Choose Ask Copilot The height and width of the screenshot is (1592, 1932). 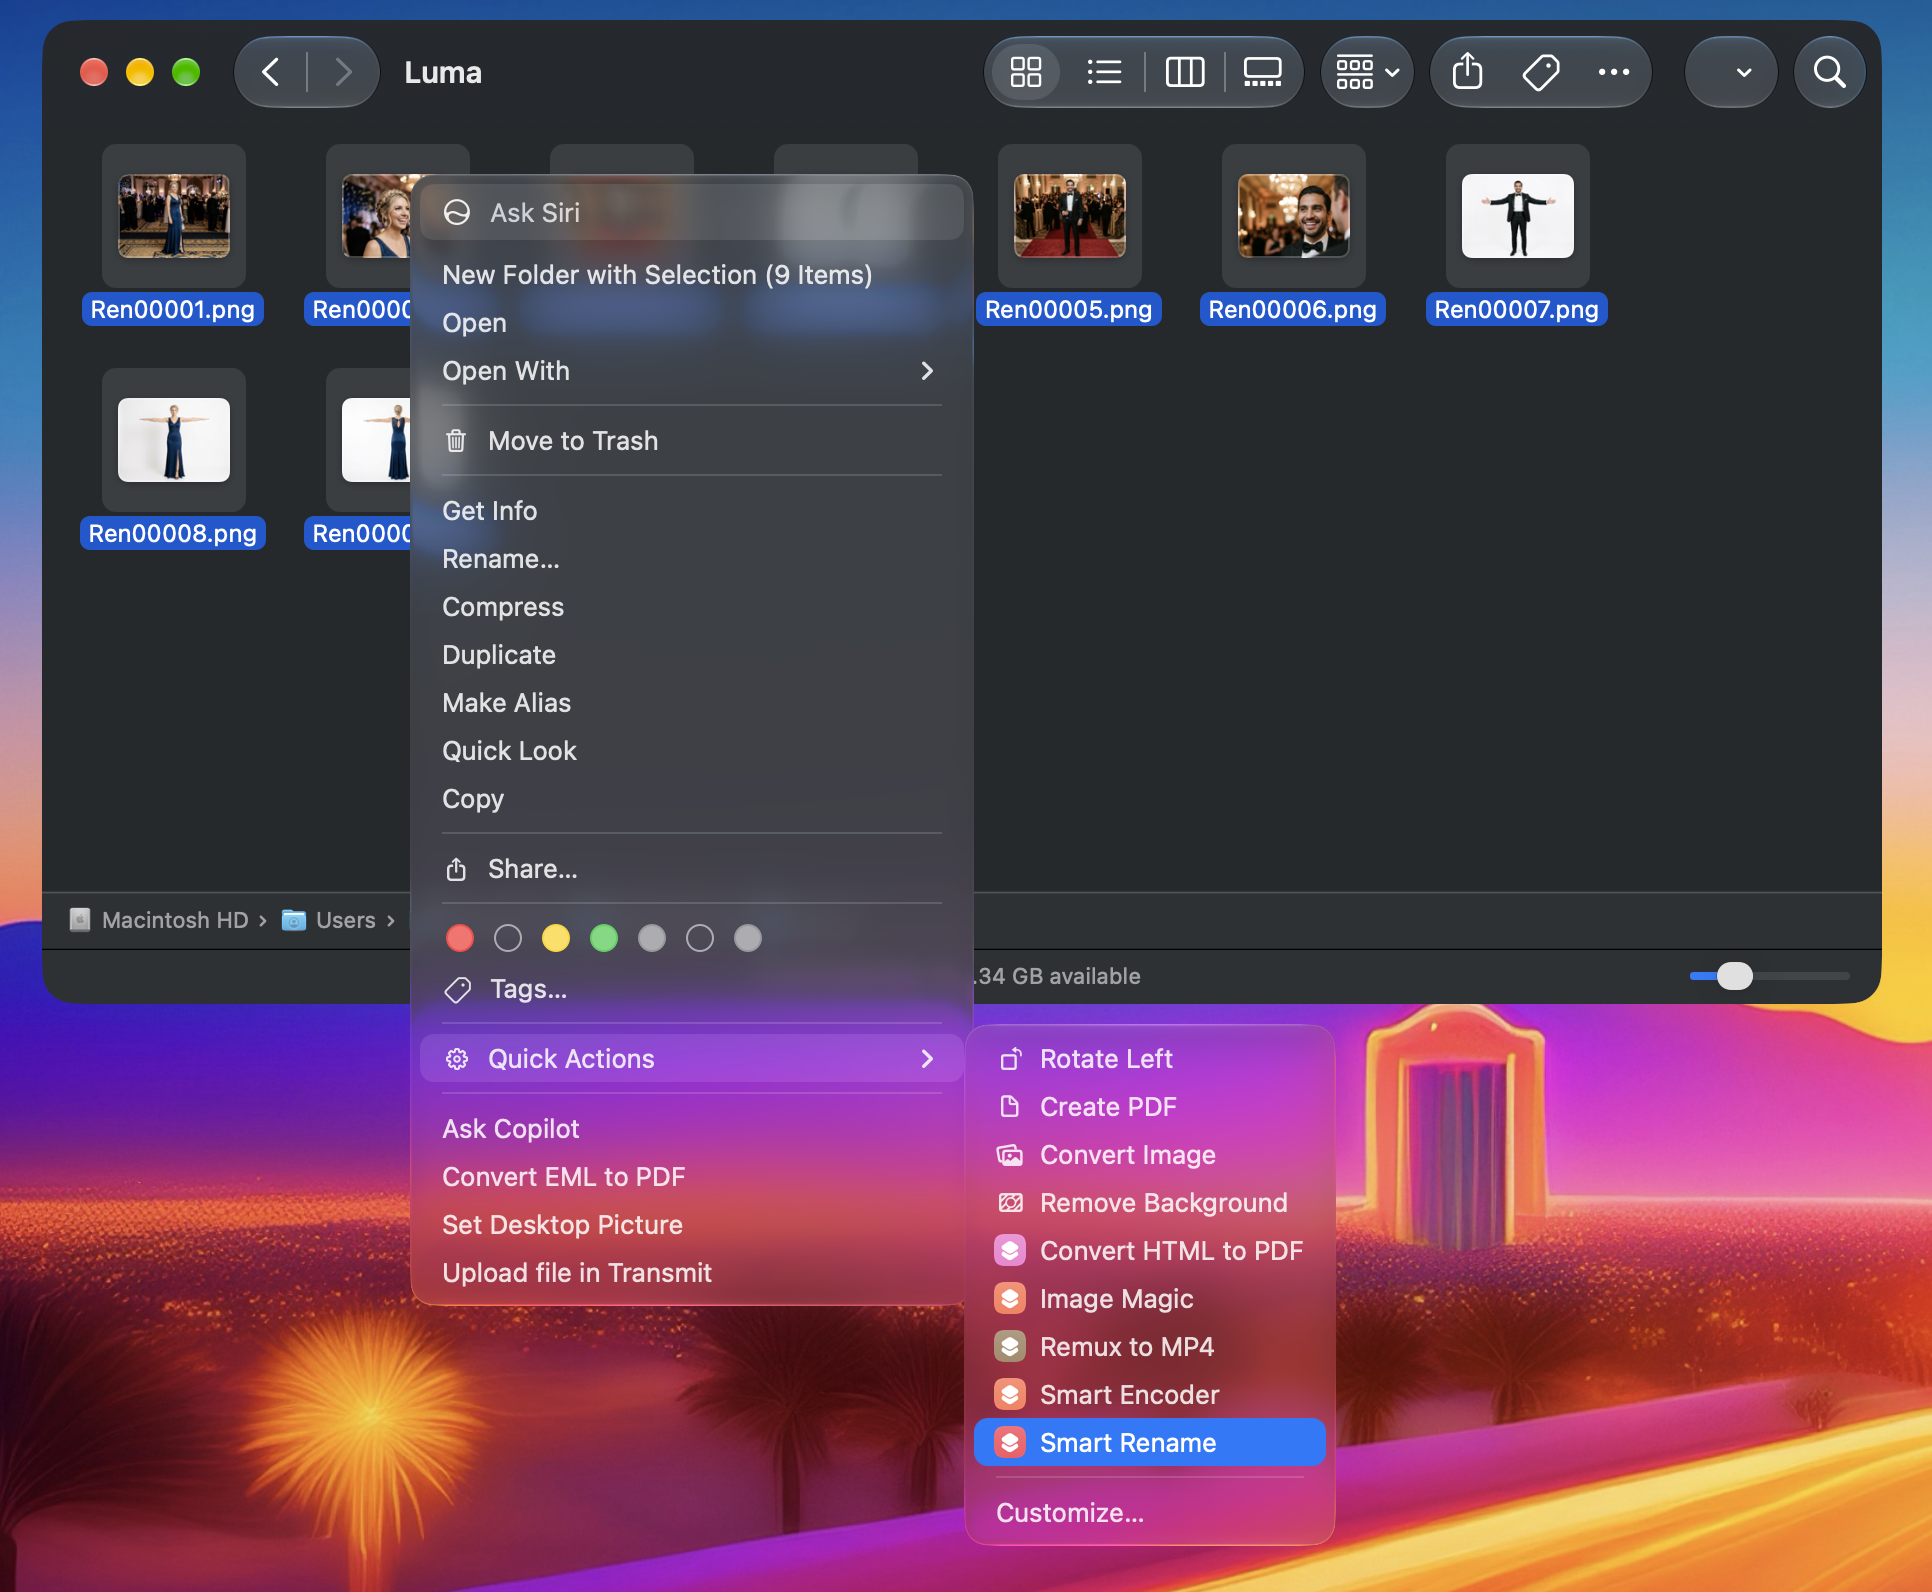692,1129
